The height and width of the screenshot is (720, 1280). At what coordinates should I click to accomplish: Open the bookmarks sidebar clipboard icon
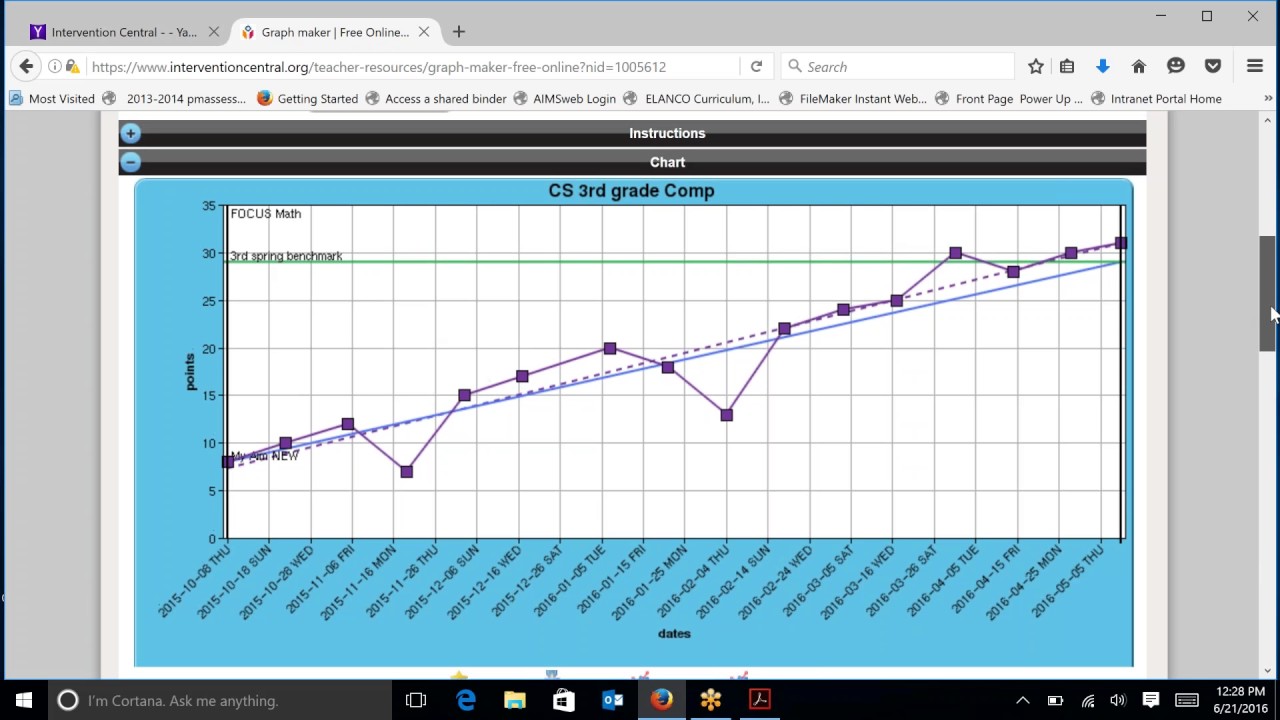point(1067,66)
